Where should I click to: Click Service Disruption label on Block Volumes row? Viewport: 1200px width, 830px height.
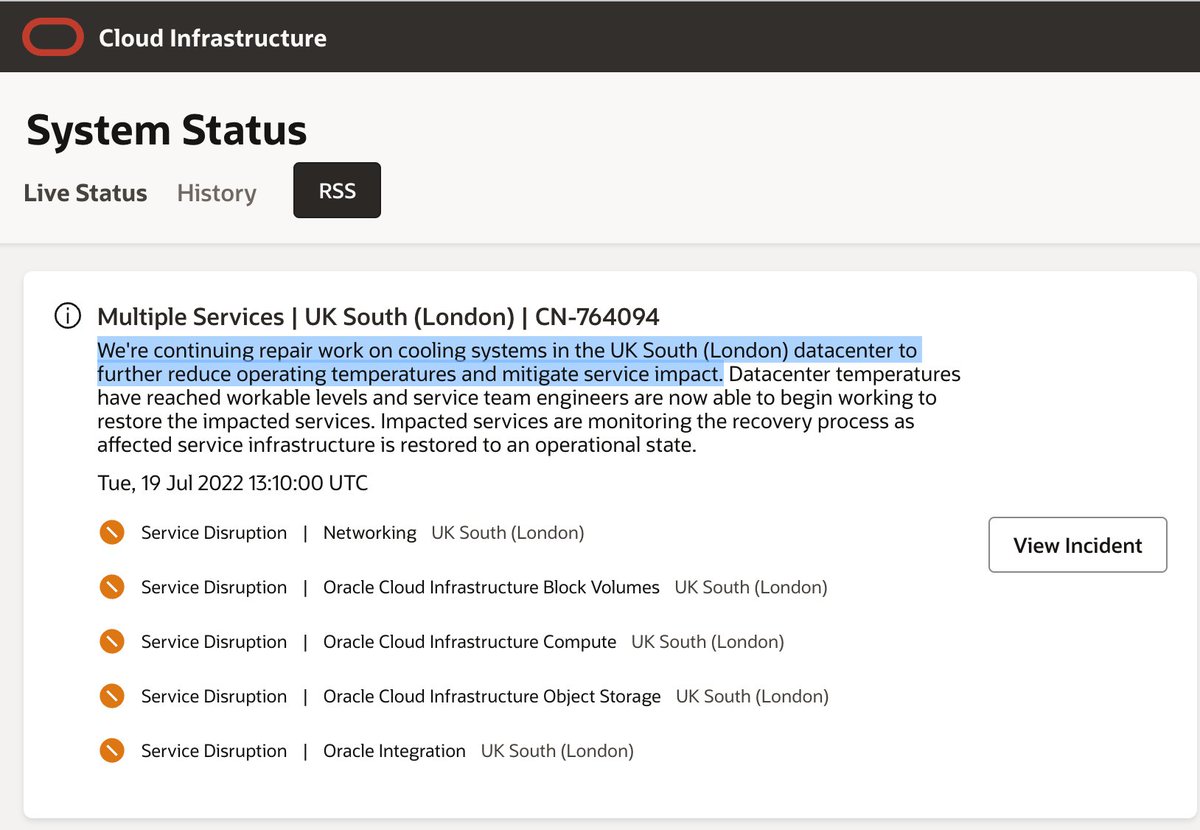pos(214,587)
